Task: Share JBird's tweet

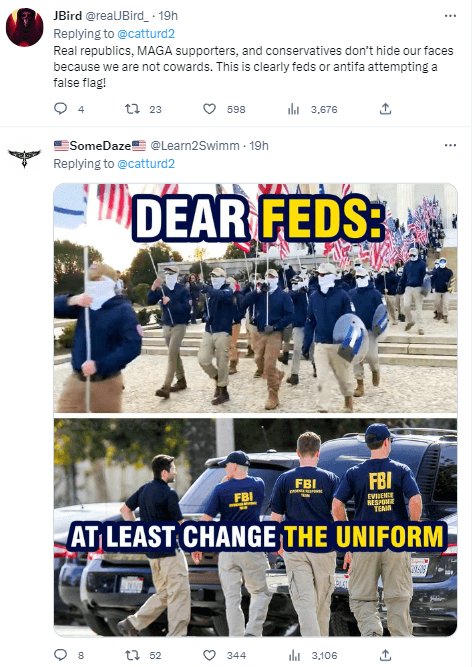Action: click(x=385, y=109)
